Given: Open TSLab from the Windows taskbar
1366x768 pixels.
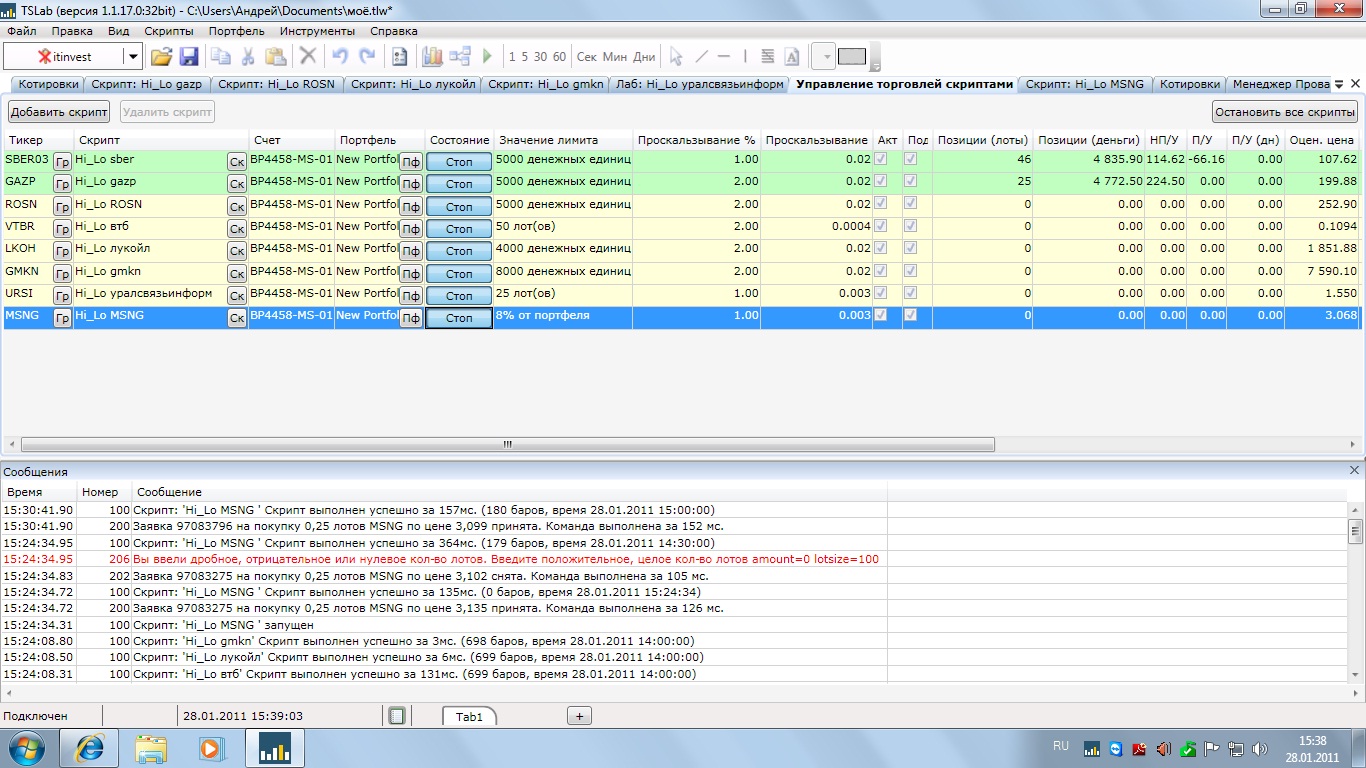Looking at the screenshot, I should 275,748.
